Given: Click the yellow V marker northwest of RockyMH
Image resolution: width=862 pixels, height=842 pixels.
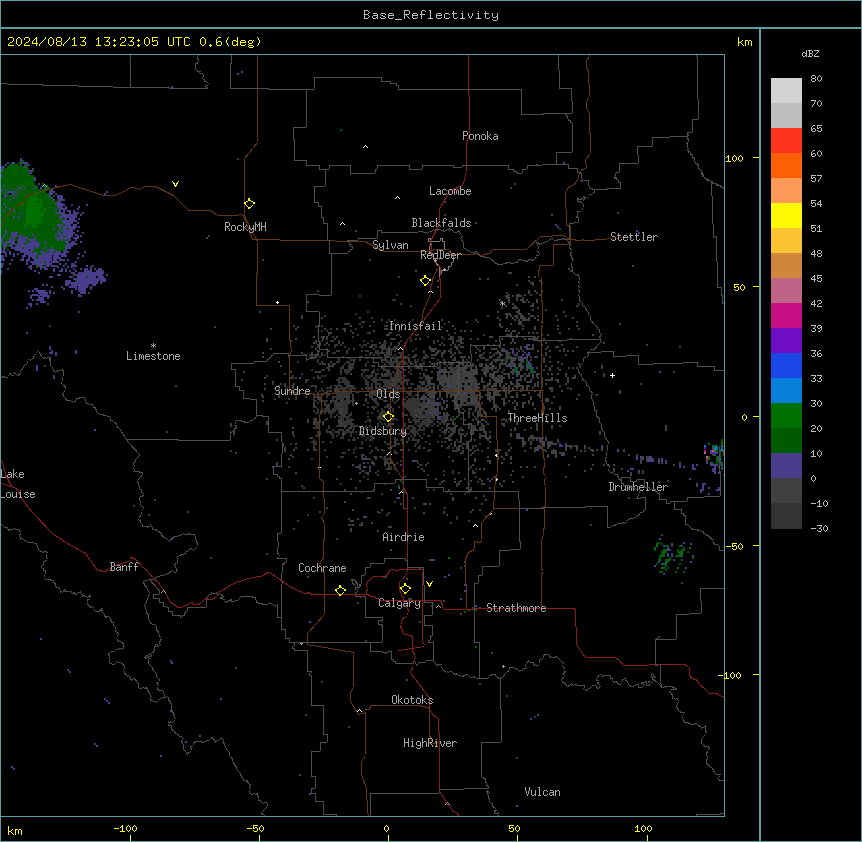Looking at the screenshot, I should pyautogui.click(x=175, y=184).
